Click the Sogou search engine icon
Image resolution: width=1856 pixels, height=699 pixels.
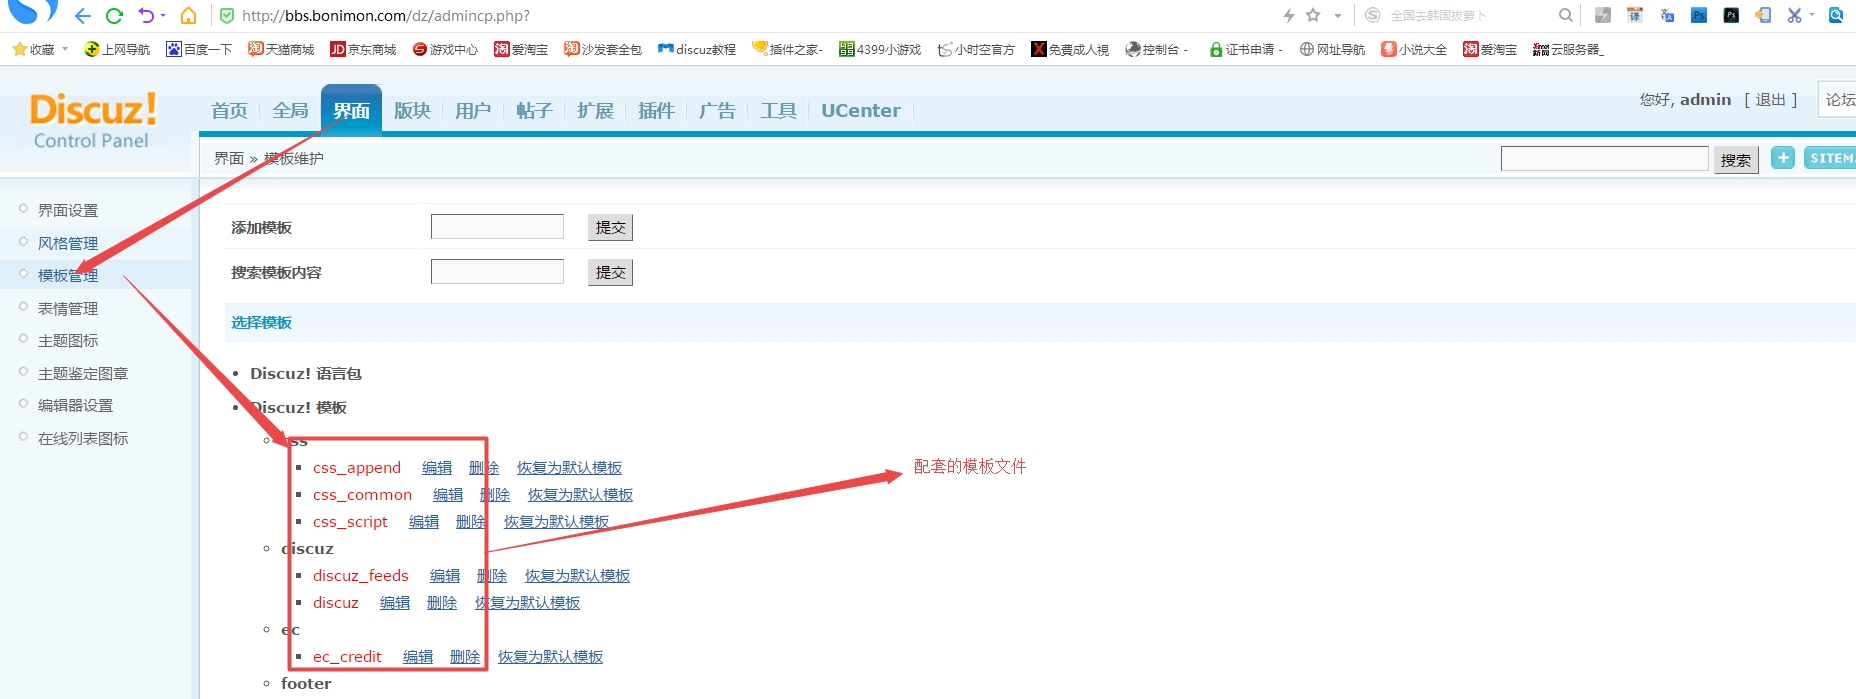(1373, 15)
